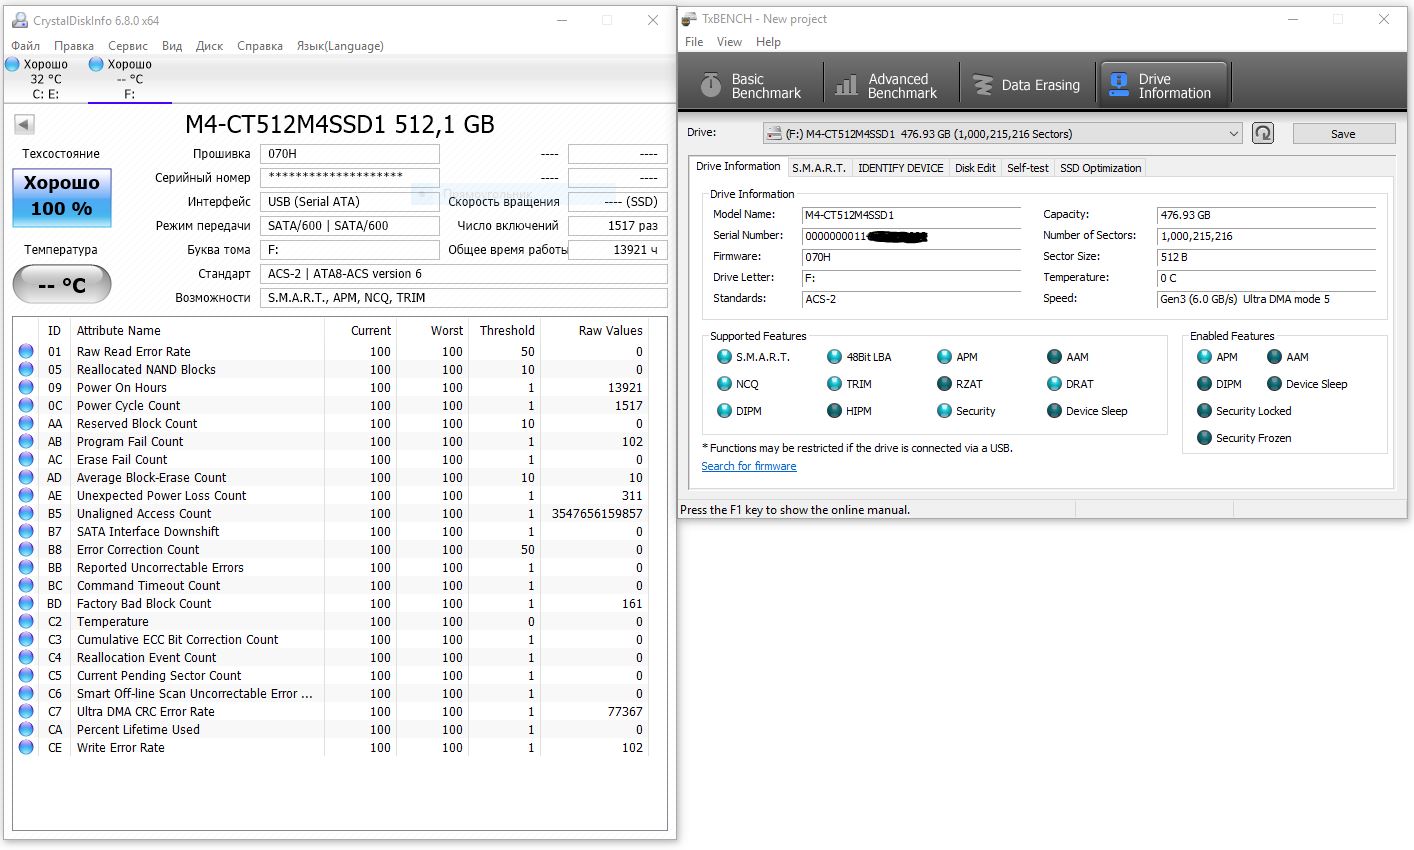Click the previous disk arrow icon
The height and width of the screenshot is (850, 1414).
click(25, 124)
